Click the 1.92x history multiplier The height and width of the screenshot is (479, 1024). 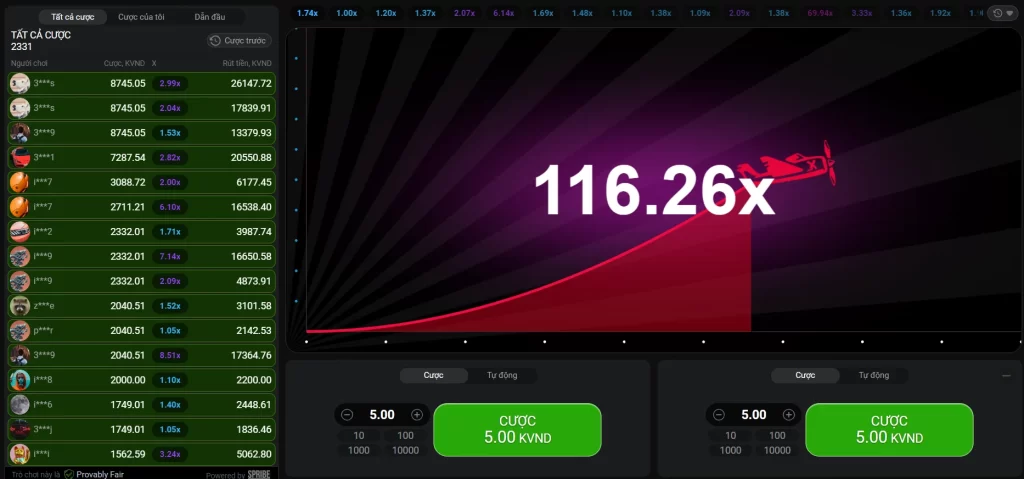click(x=940, y=13)
